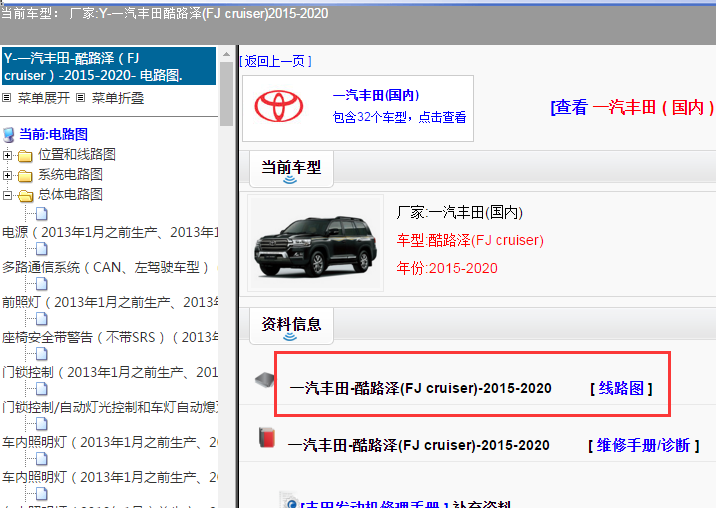Click the 系统电路图 folder icon
Image resolution: width=716 pixels, height=508 pixels.
[25, 176]
